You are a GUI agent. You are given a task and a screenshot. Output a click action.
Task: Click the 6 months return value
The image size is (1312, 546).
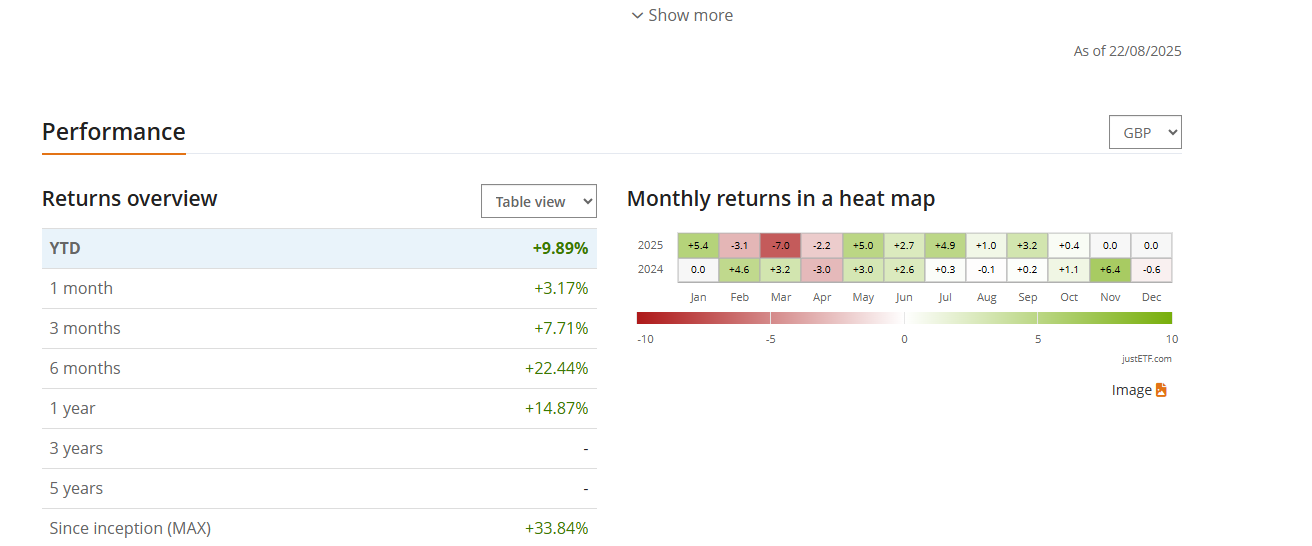556,368
